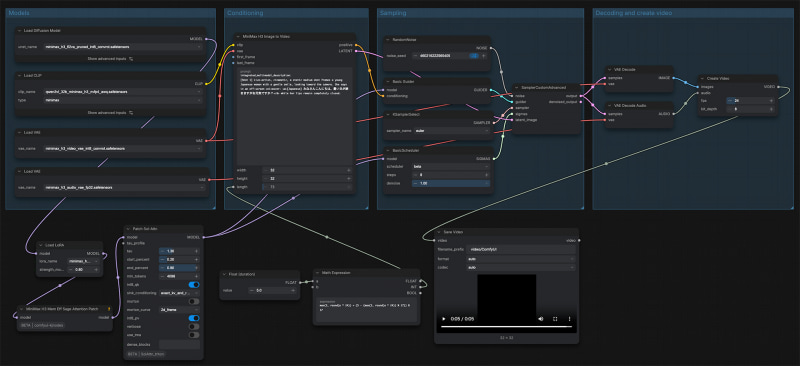Open fullscreen for video preview

click(x=555, y=319)
